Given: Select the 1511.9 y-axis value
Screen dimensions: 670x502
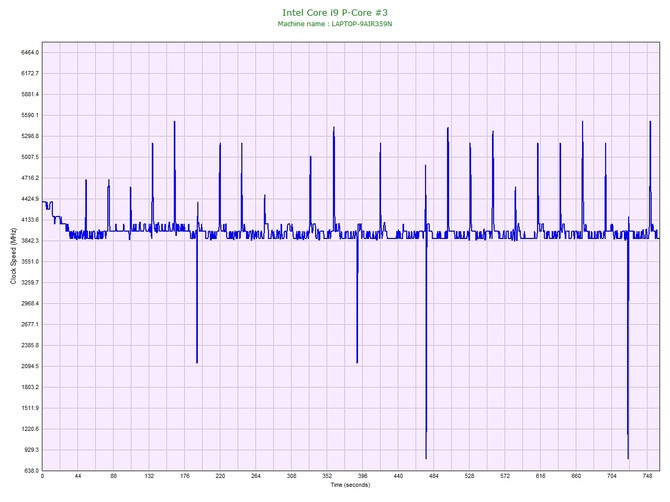Looking at the screenshot, I should [30, 408].
